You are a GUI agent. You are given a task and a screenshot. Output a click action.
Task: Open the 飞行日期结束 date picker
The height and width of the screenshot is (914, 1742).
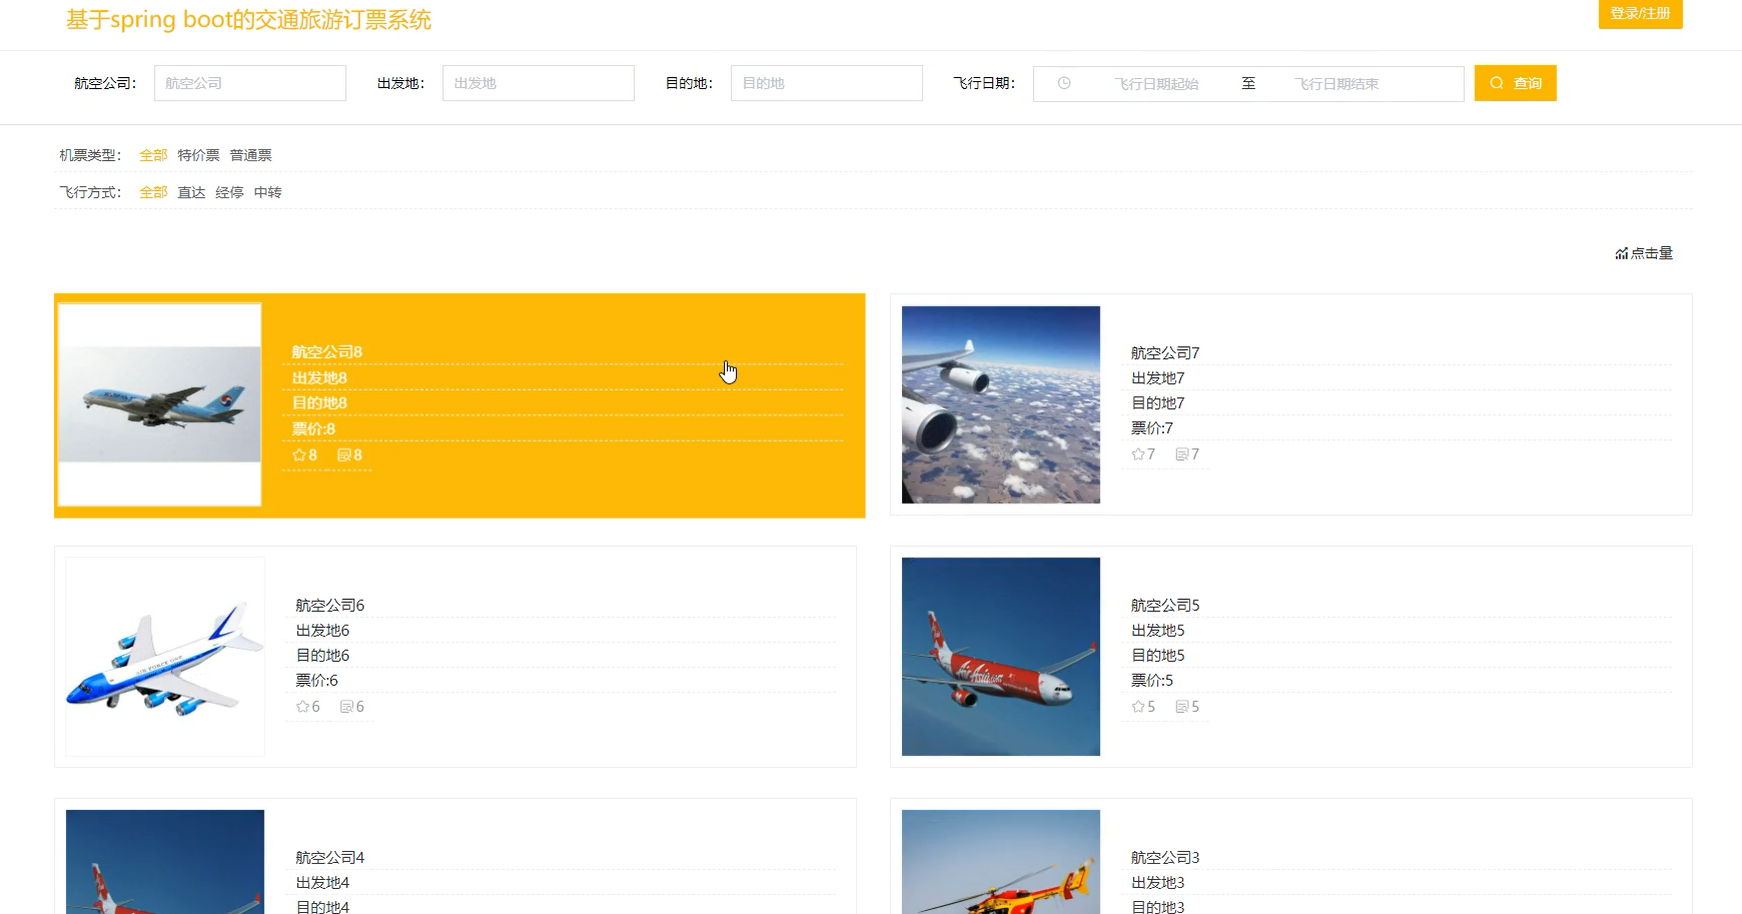(x=1336, y=84)
